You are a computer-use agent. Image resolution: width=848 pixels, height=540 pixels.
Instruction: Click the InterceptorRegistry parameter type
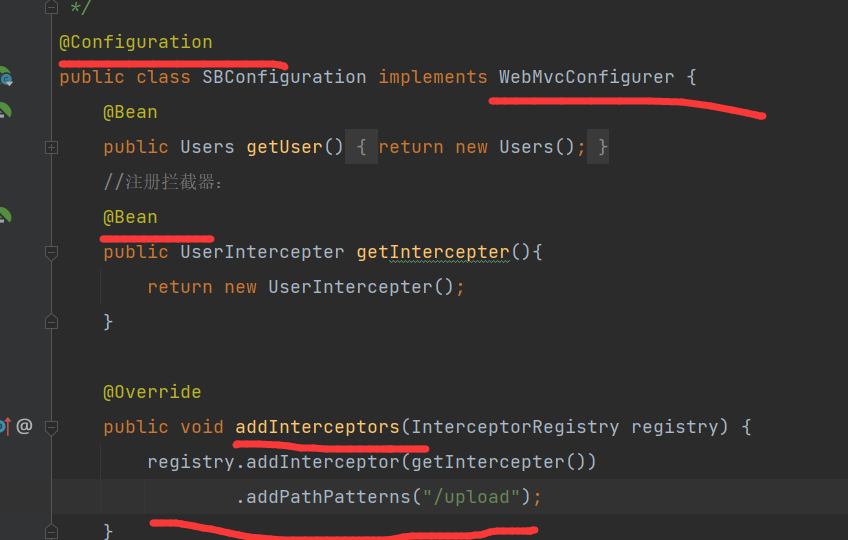pos(515,427)
